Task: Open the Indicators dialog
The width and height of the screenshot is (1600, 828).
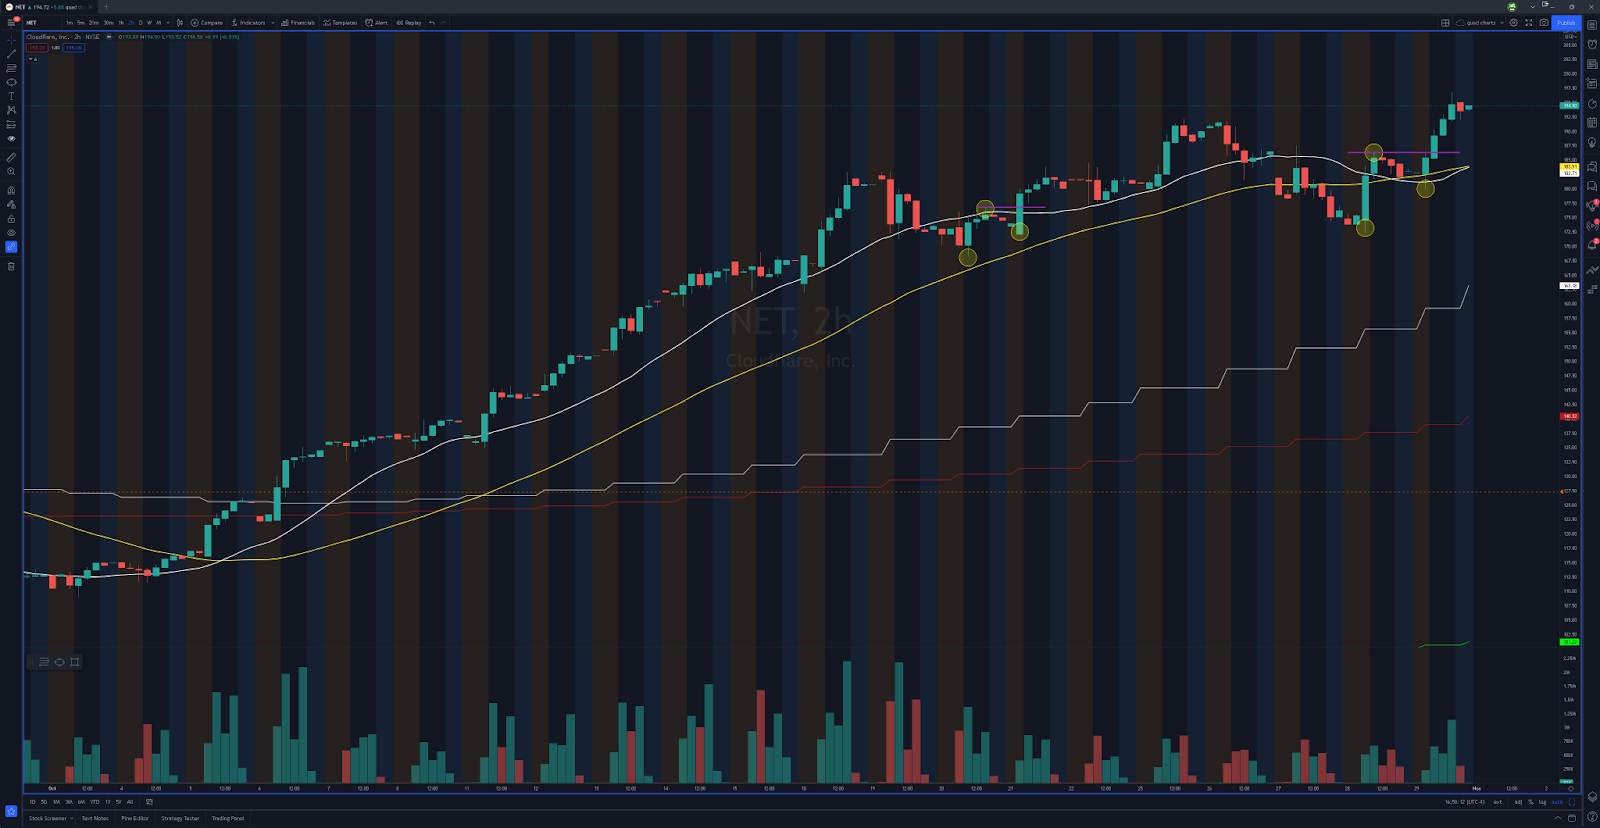Action: (x=249, y=22)
